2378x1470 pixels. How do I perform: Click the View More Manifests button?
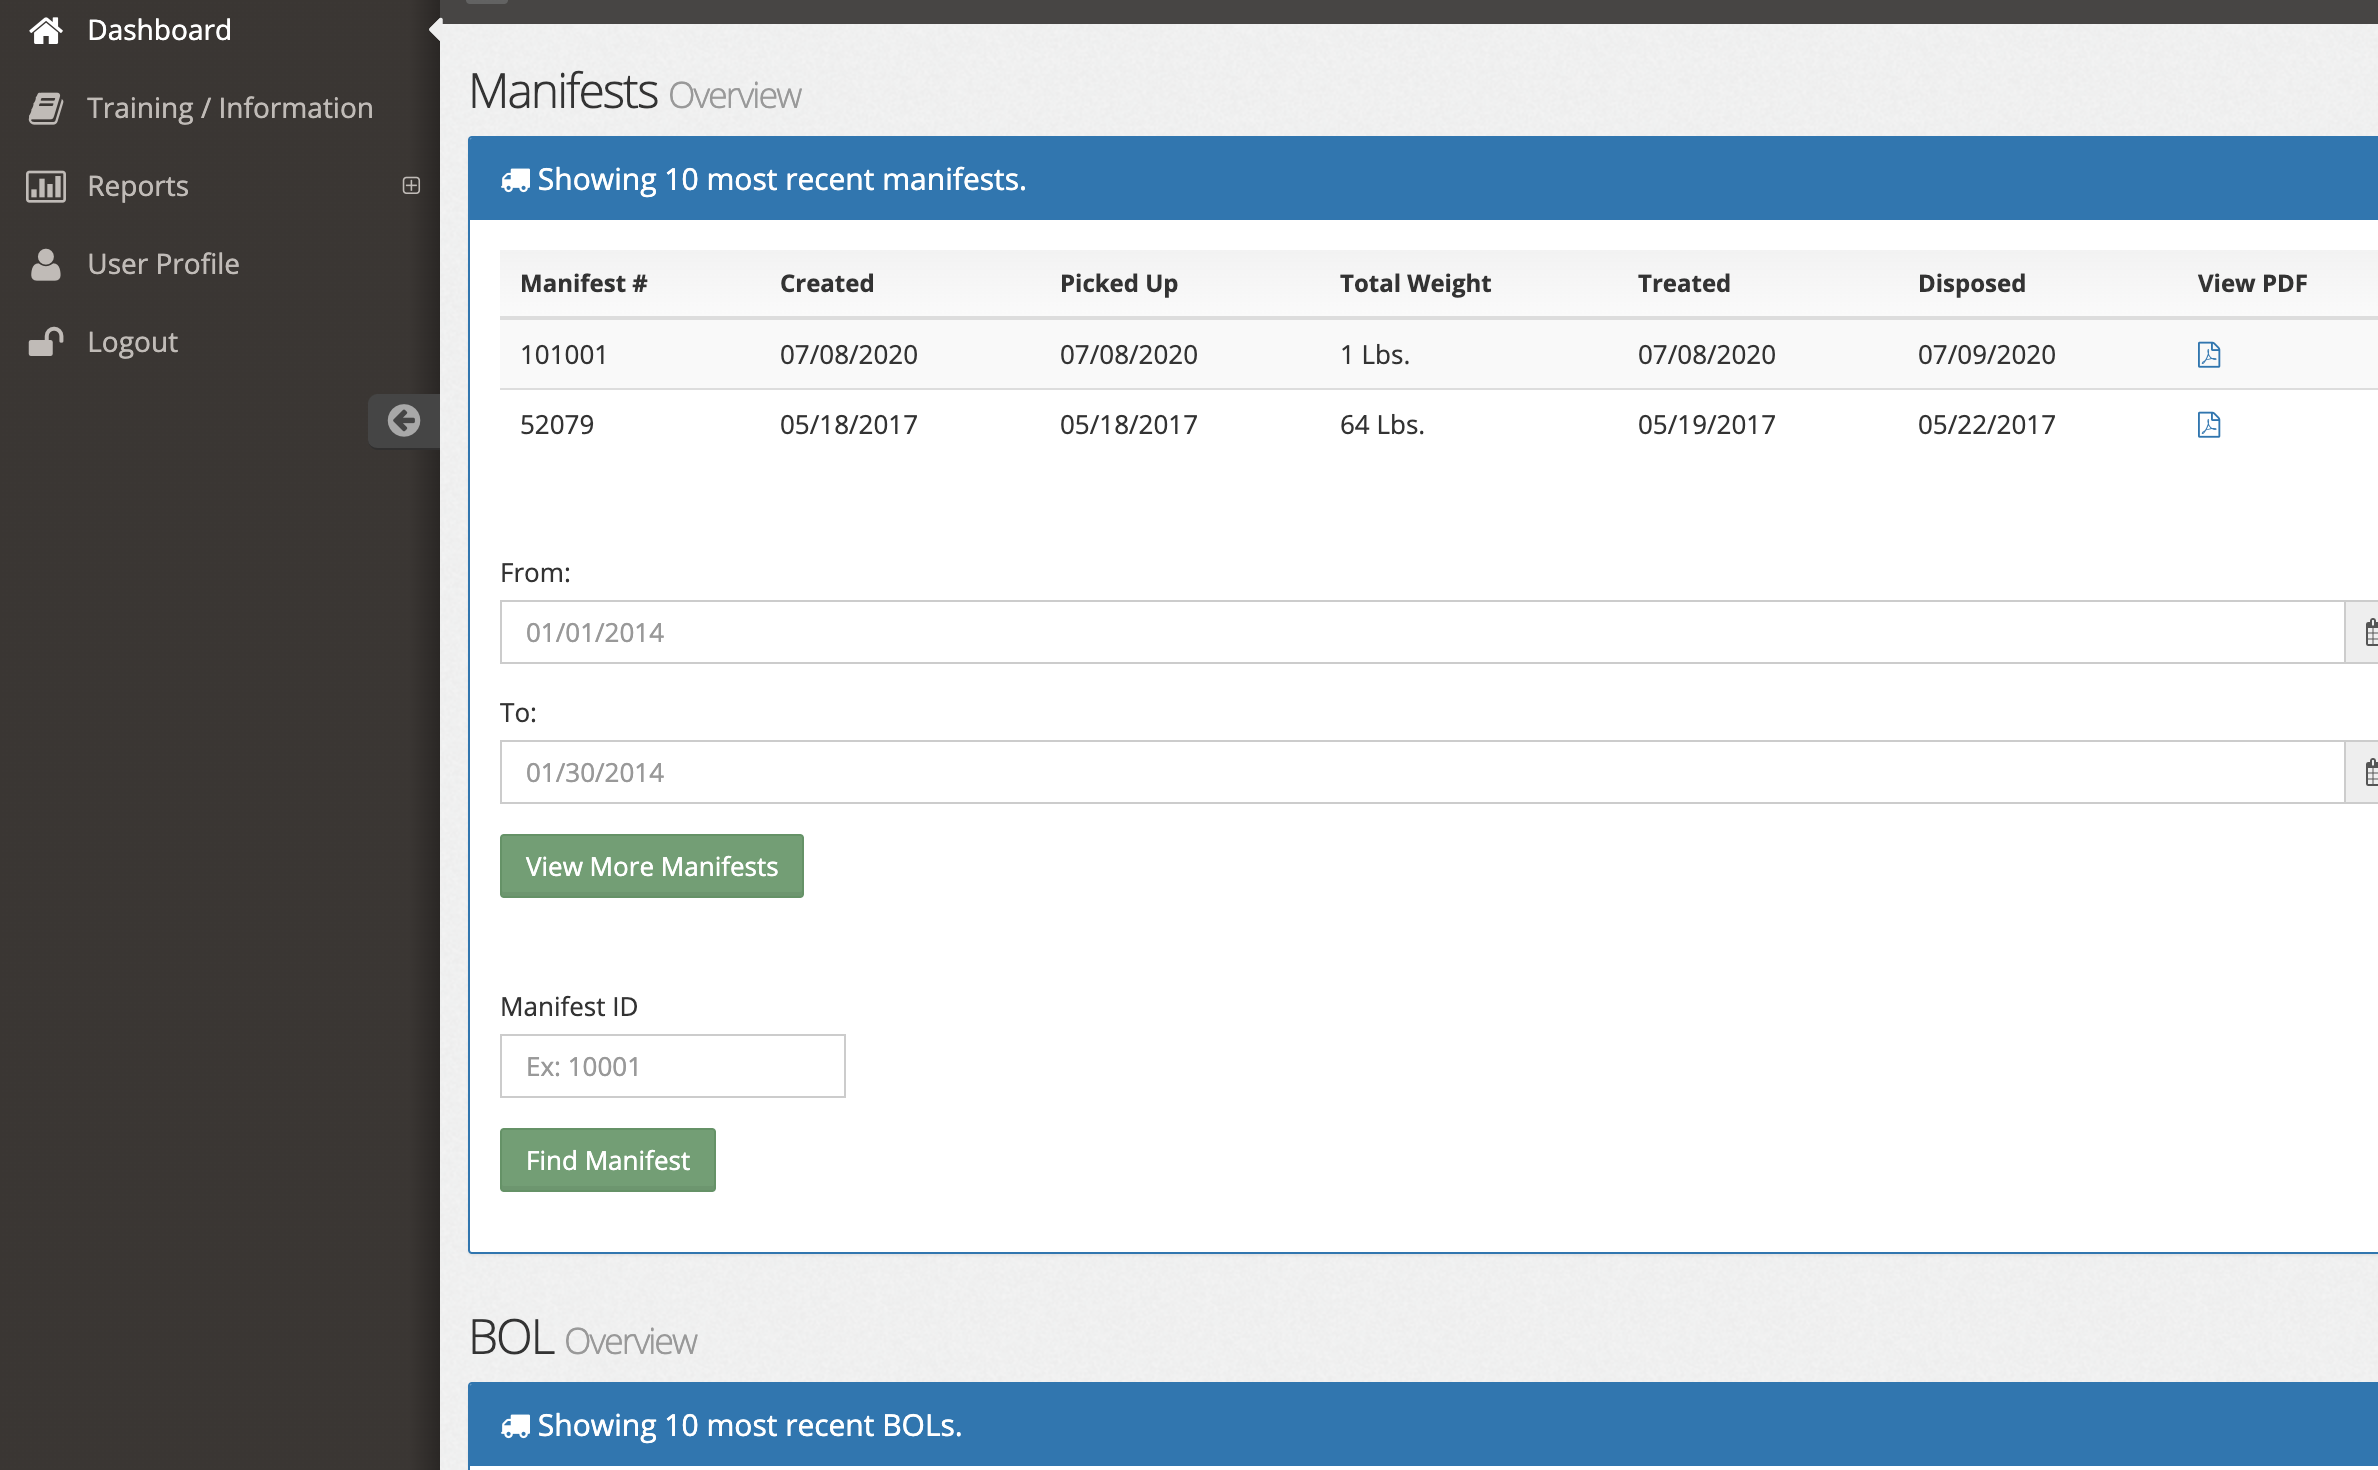652,866
